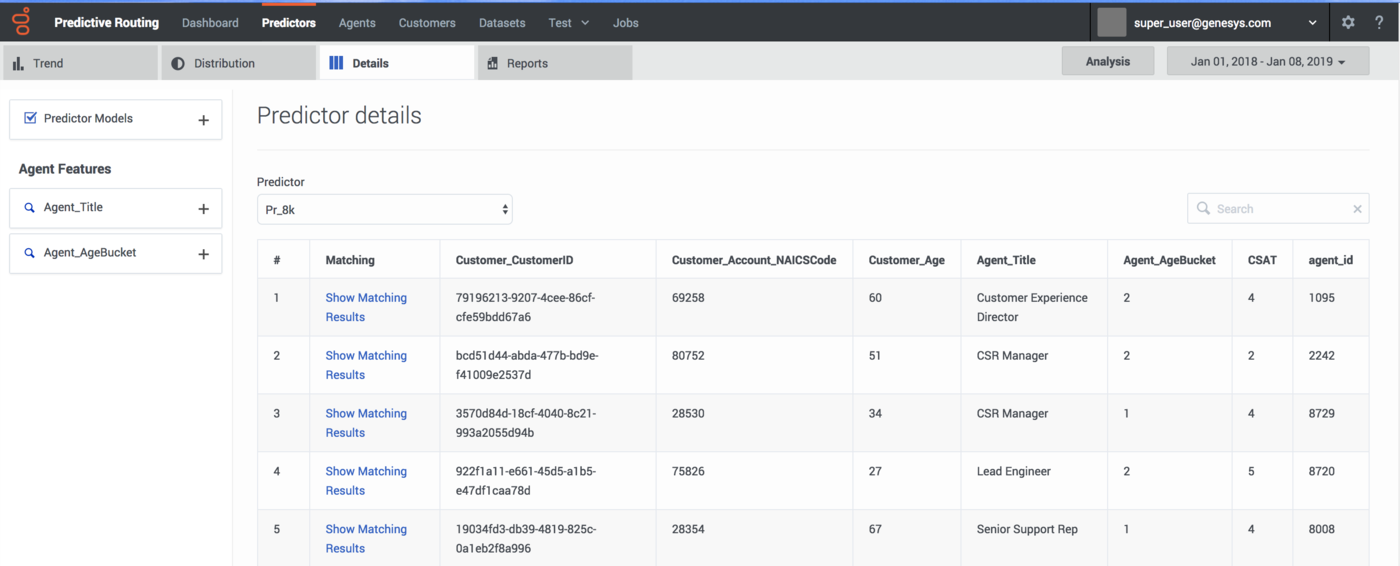Open the Test menu dropdown
This screenshot has width=1400, height=566.
568,22
